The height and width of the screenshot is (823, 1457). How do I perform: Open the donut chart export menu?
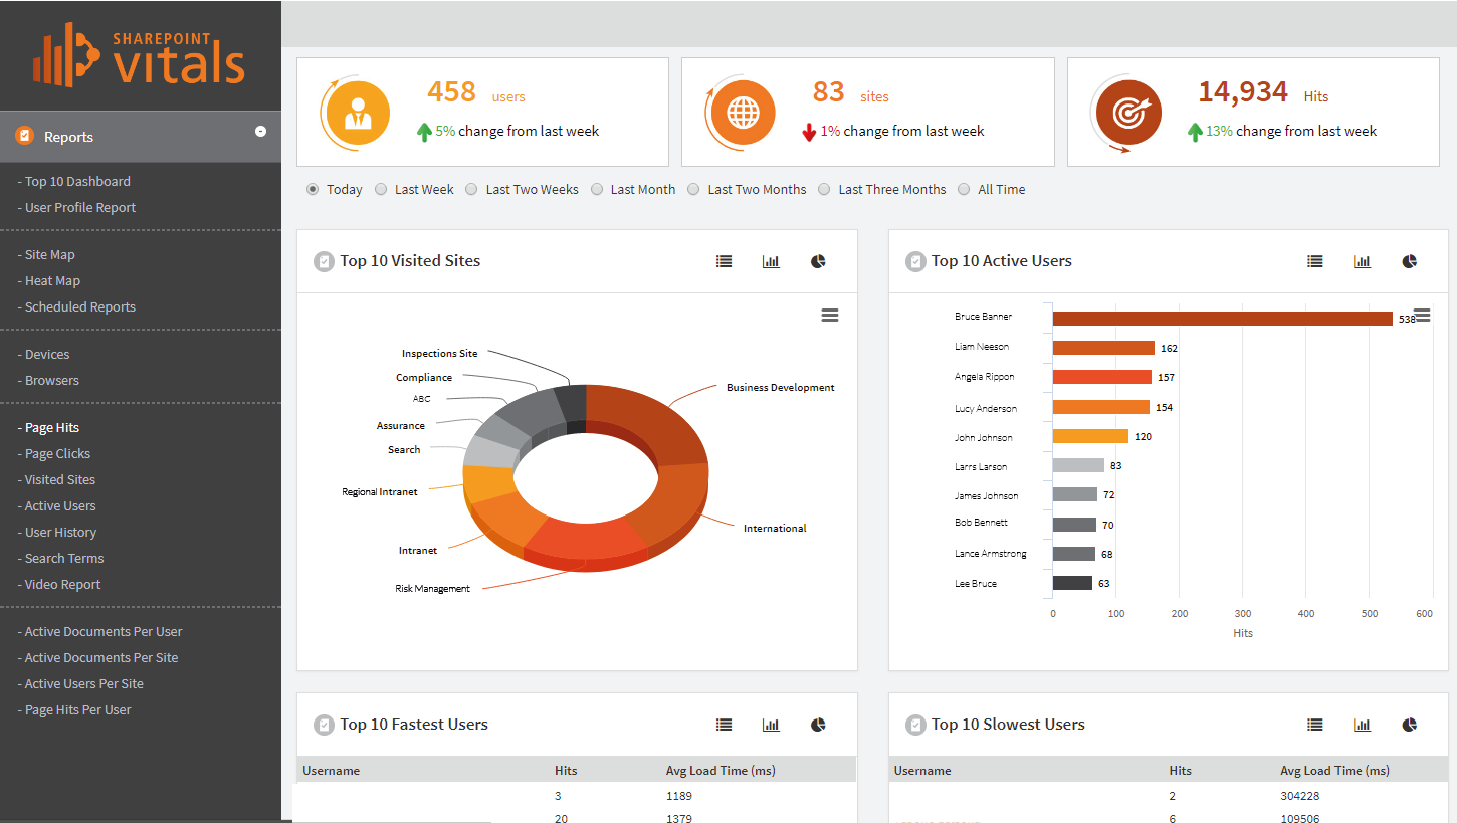(x=830, y=315)
